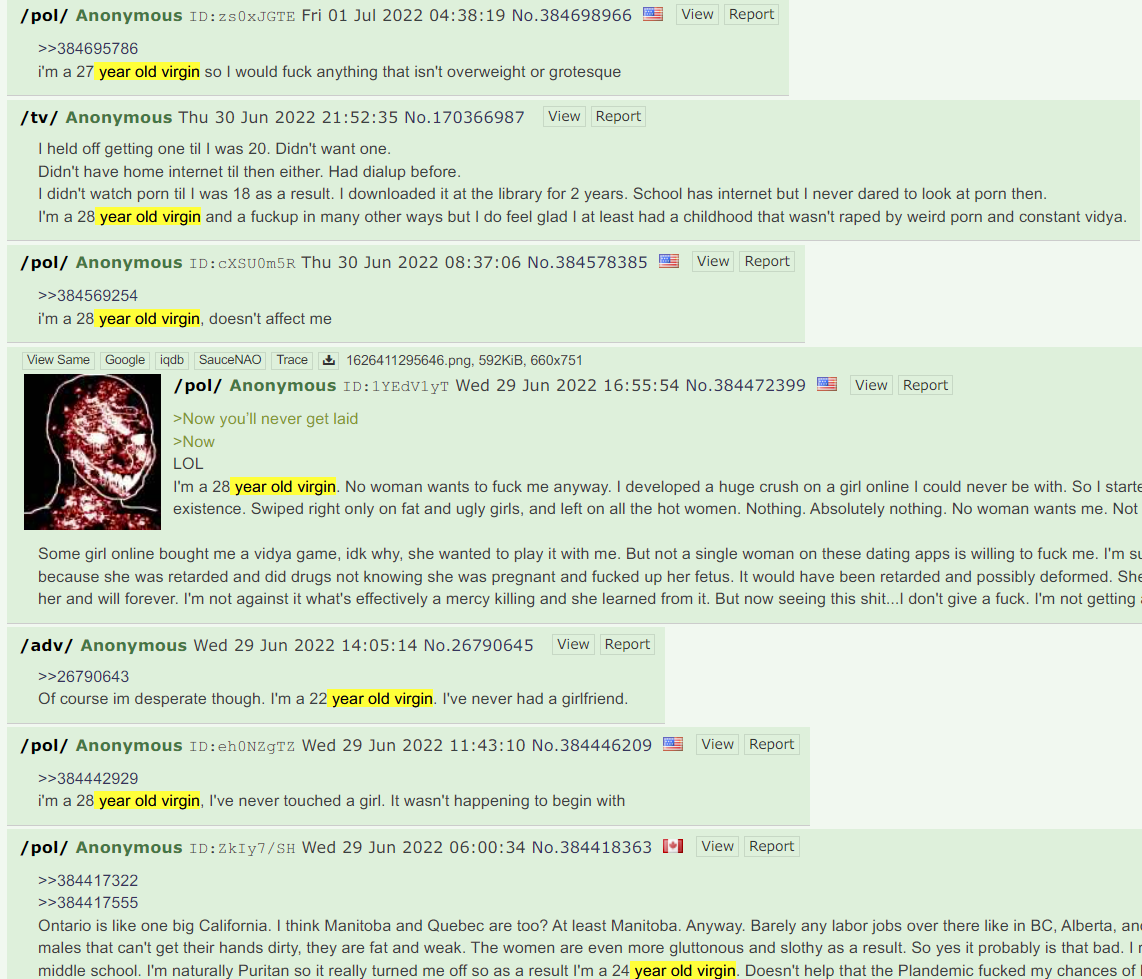
Task: View the /tv/ post No.170366987
Action: tap(564, 117)
